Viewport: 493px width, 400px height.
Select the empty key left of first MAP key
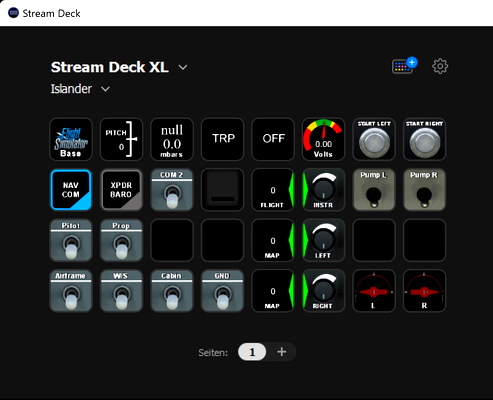point(223,240)
